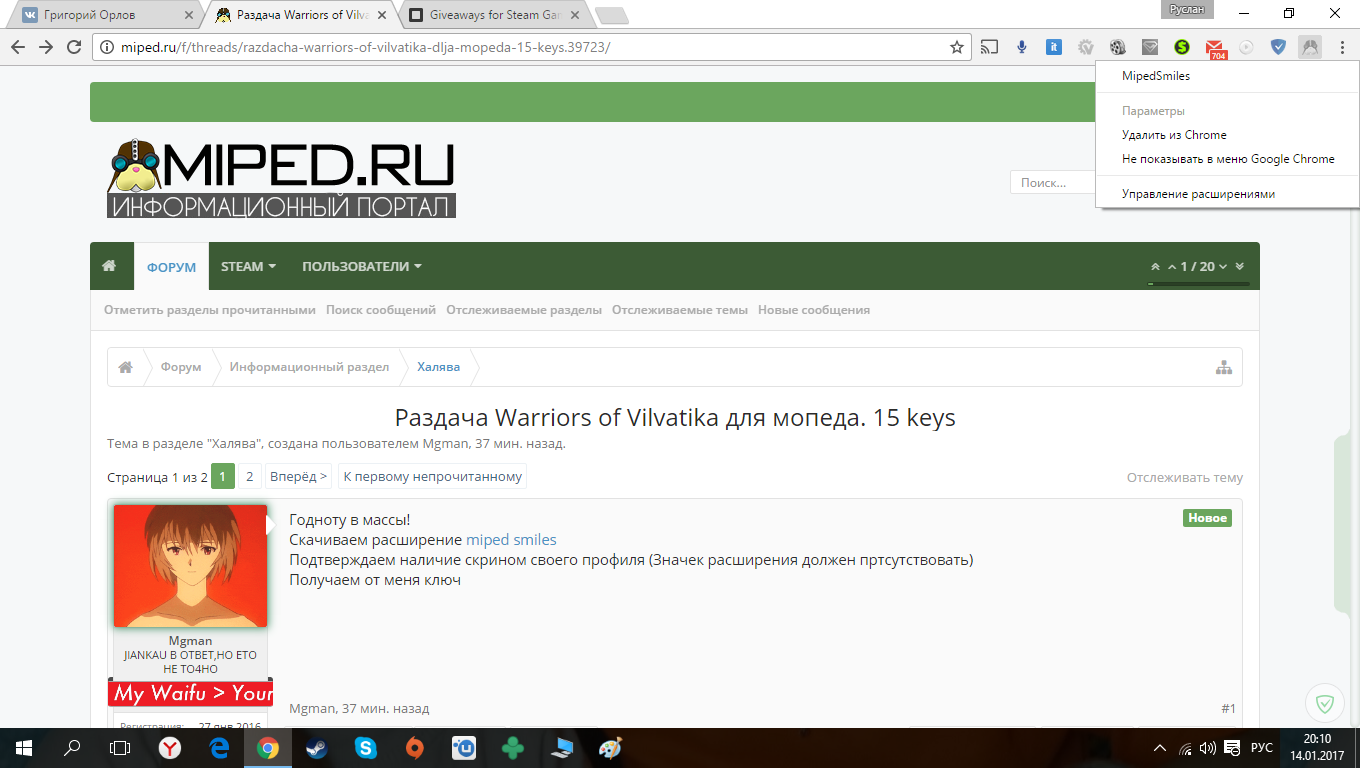The image size is (1360, 768).
Task: Select 'Удалить из Chrome' menu entry
Action: [x=1228, y=135]
